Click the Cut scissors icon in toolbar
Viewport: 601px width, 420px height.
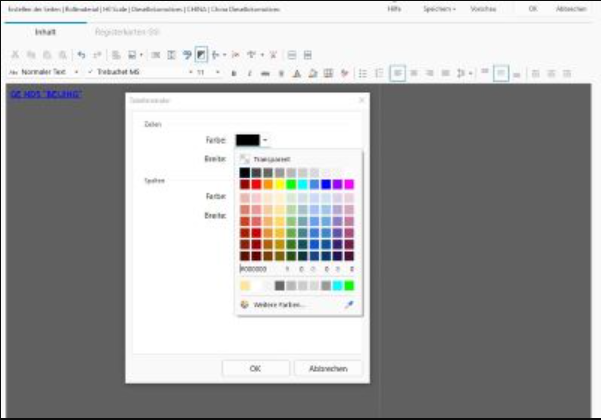(14, 54)
